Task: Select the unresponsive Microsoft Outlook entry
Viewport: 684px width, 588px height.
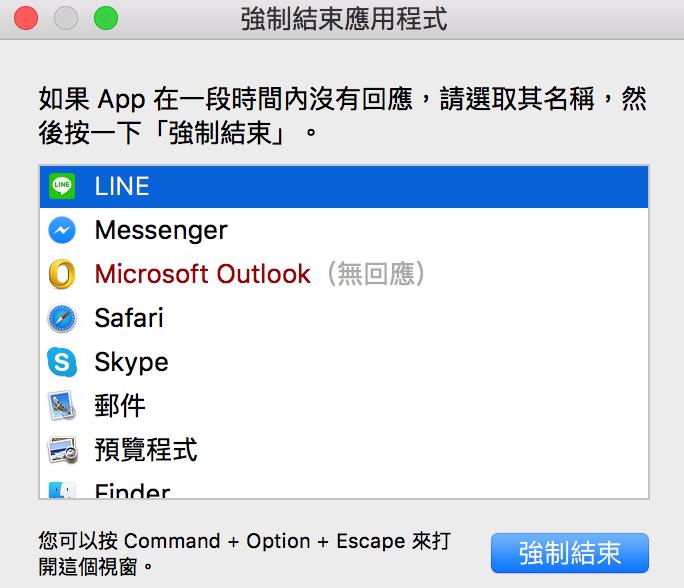Action: 344,274
